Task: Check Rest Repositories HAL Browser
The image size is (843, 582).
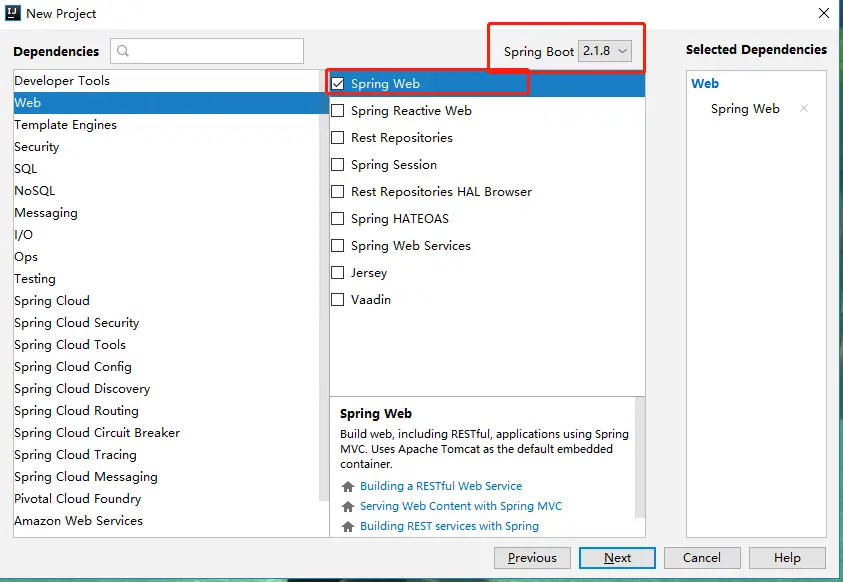Action: click(338, 191)
